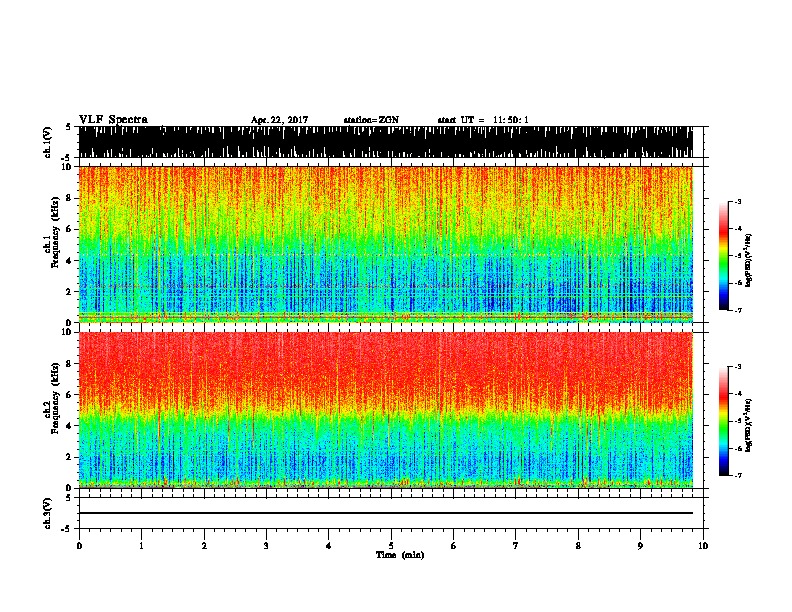
Task: Click time axis tick label "4"
Action: click(329, 546)
